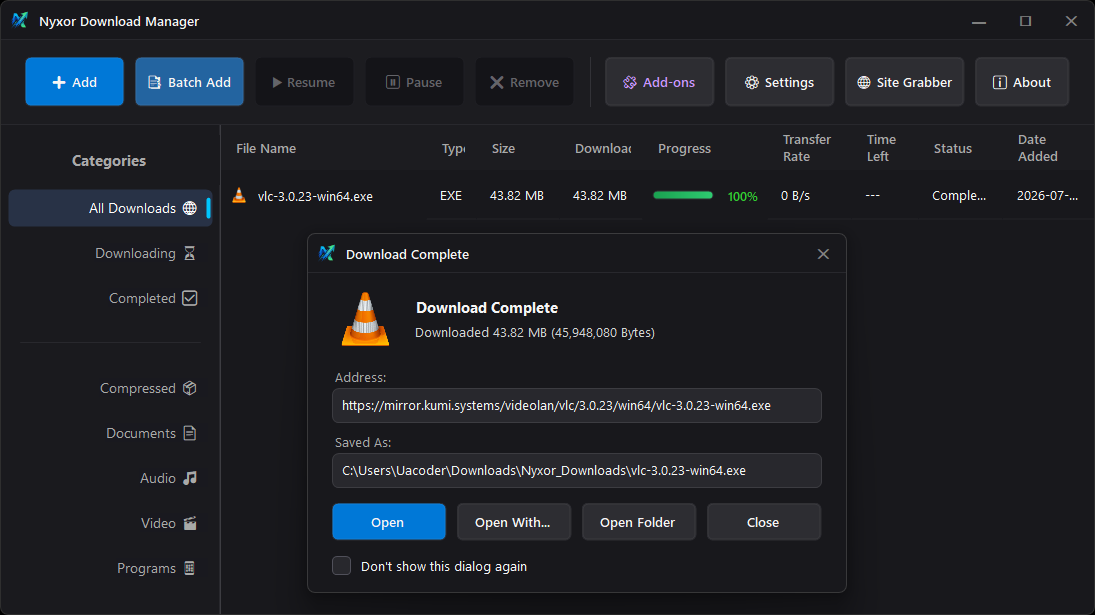Click the Saved As path field

click(x=577, y=470)
